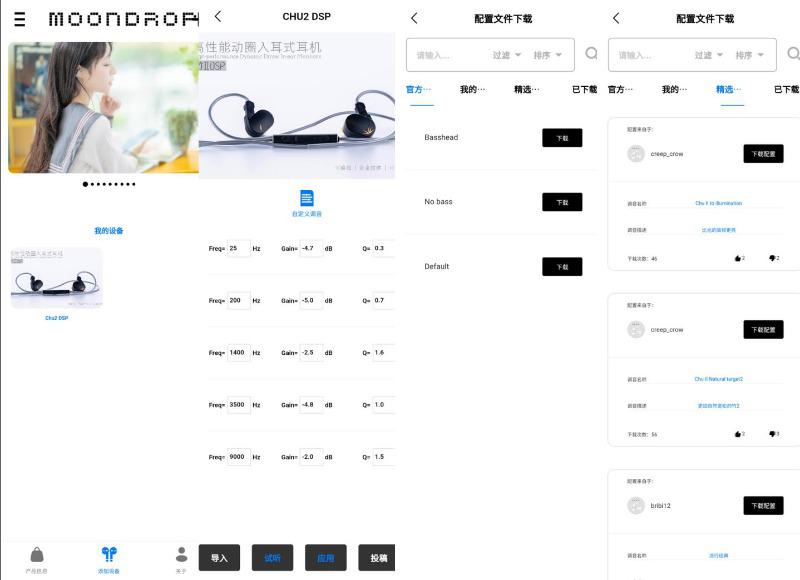
Task: Edit the Freq field showing 25 Hz
Action: pos(239,248)
